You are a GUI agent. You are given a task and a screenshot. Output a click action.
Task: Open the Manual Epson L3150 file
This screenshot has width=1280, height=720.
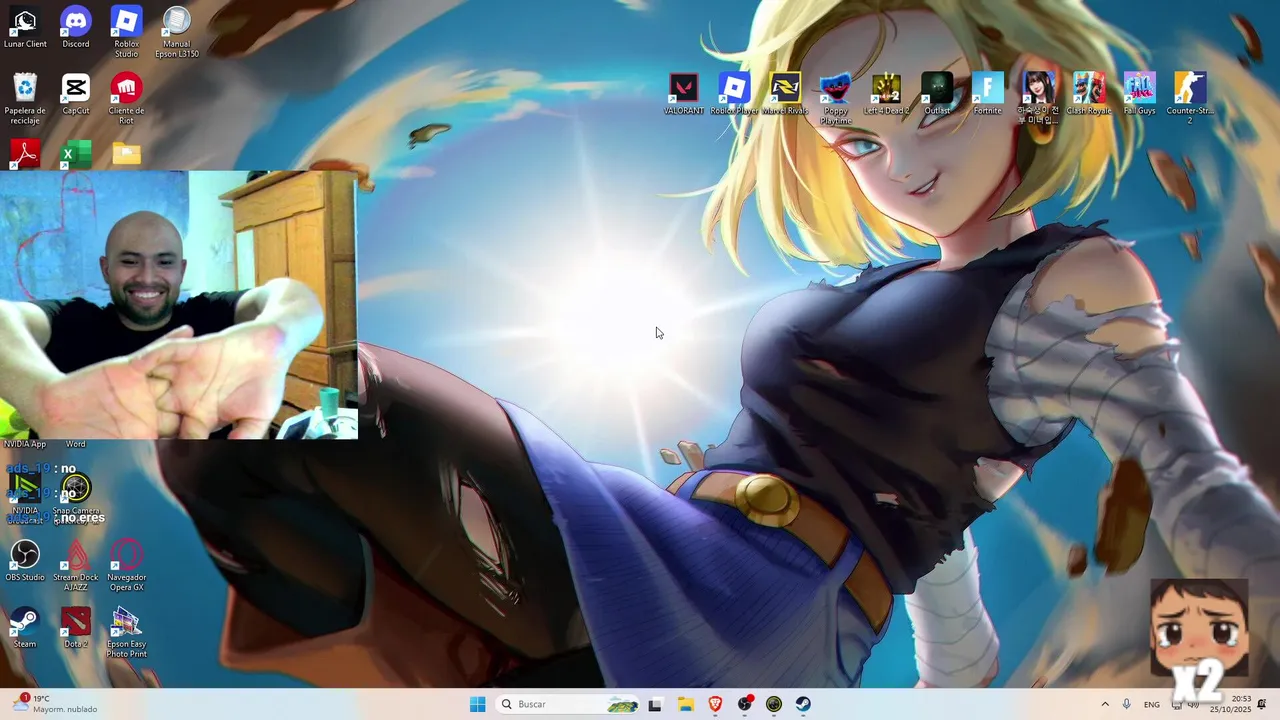tap(176, 32)
